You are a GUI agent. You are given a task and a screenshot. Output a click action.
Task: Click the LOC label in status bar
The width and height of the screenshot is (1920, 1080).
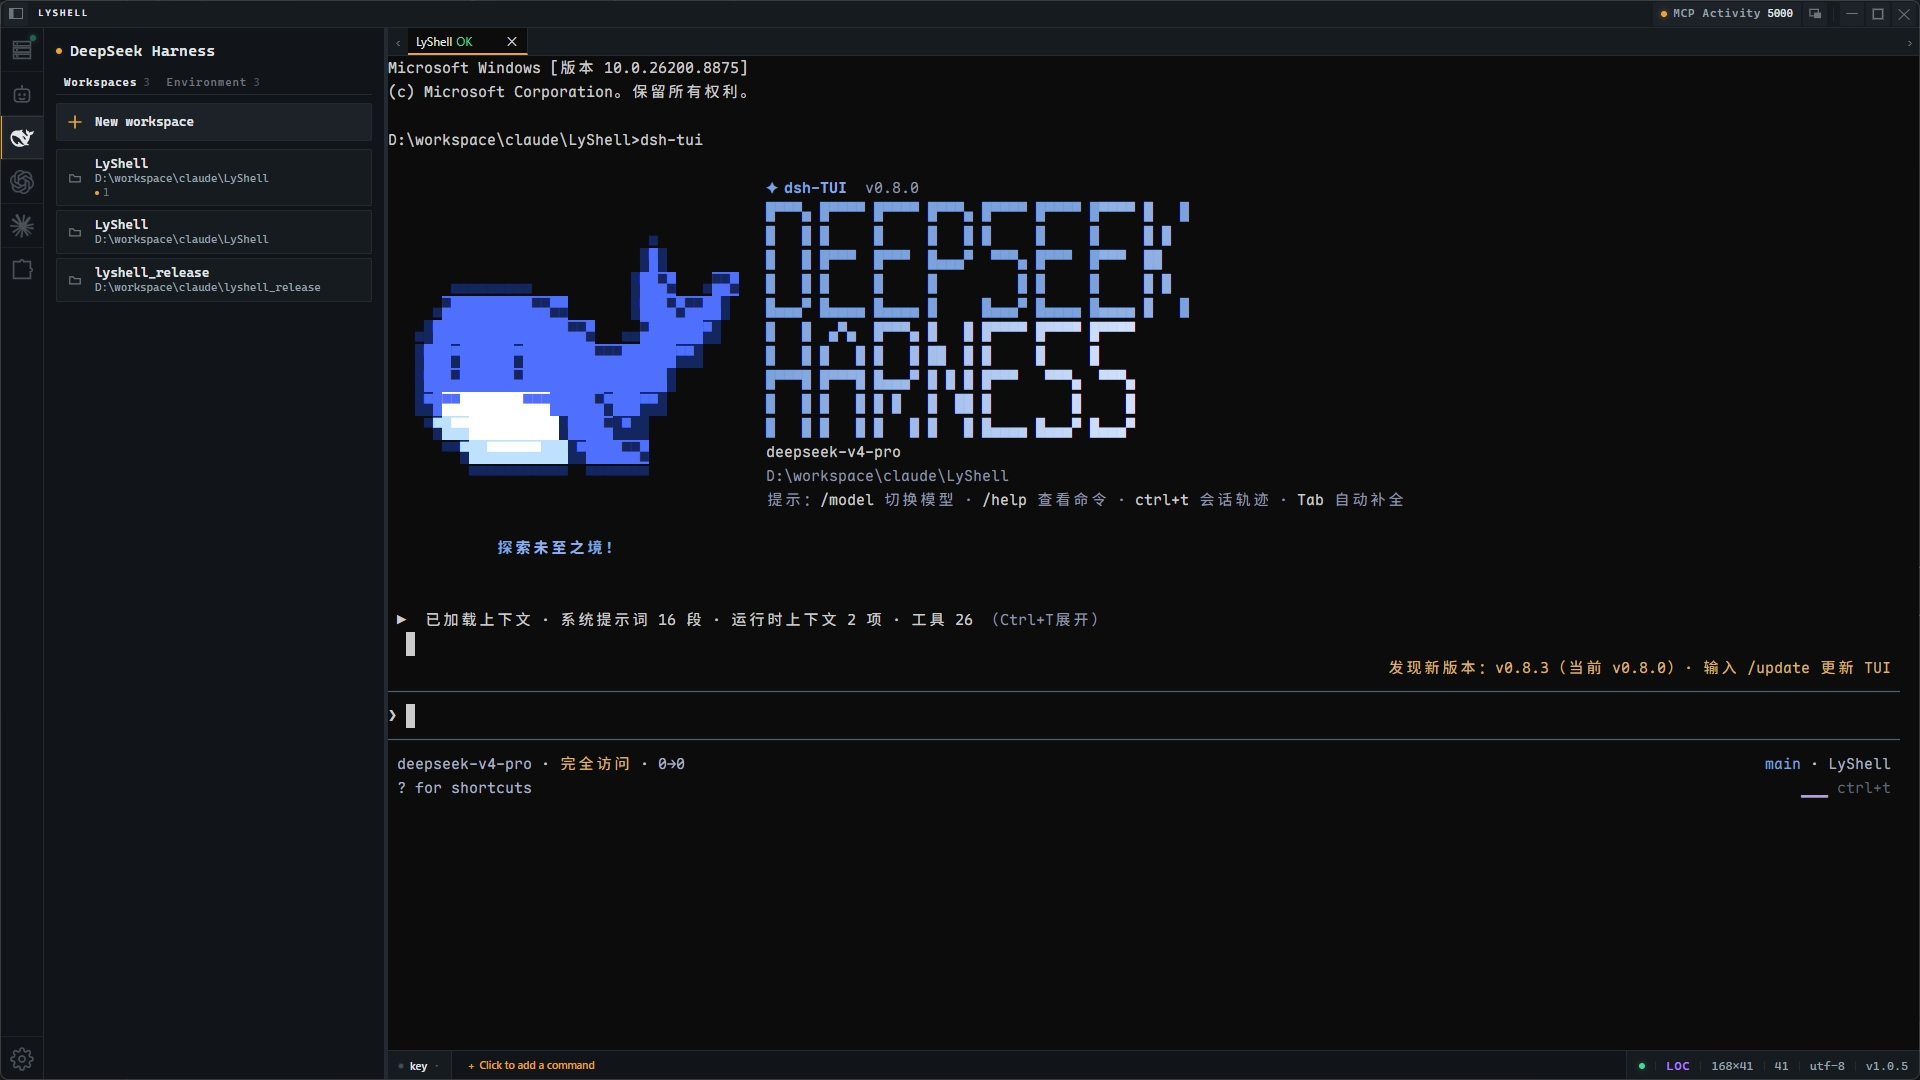1678,1066
